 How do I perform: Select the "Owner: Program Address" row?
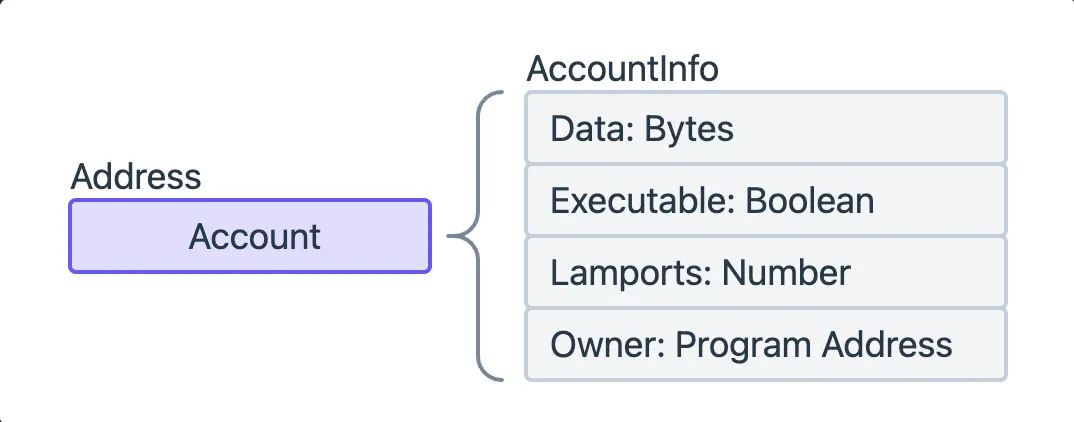765,345
